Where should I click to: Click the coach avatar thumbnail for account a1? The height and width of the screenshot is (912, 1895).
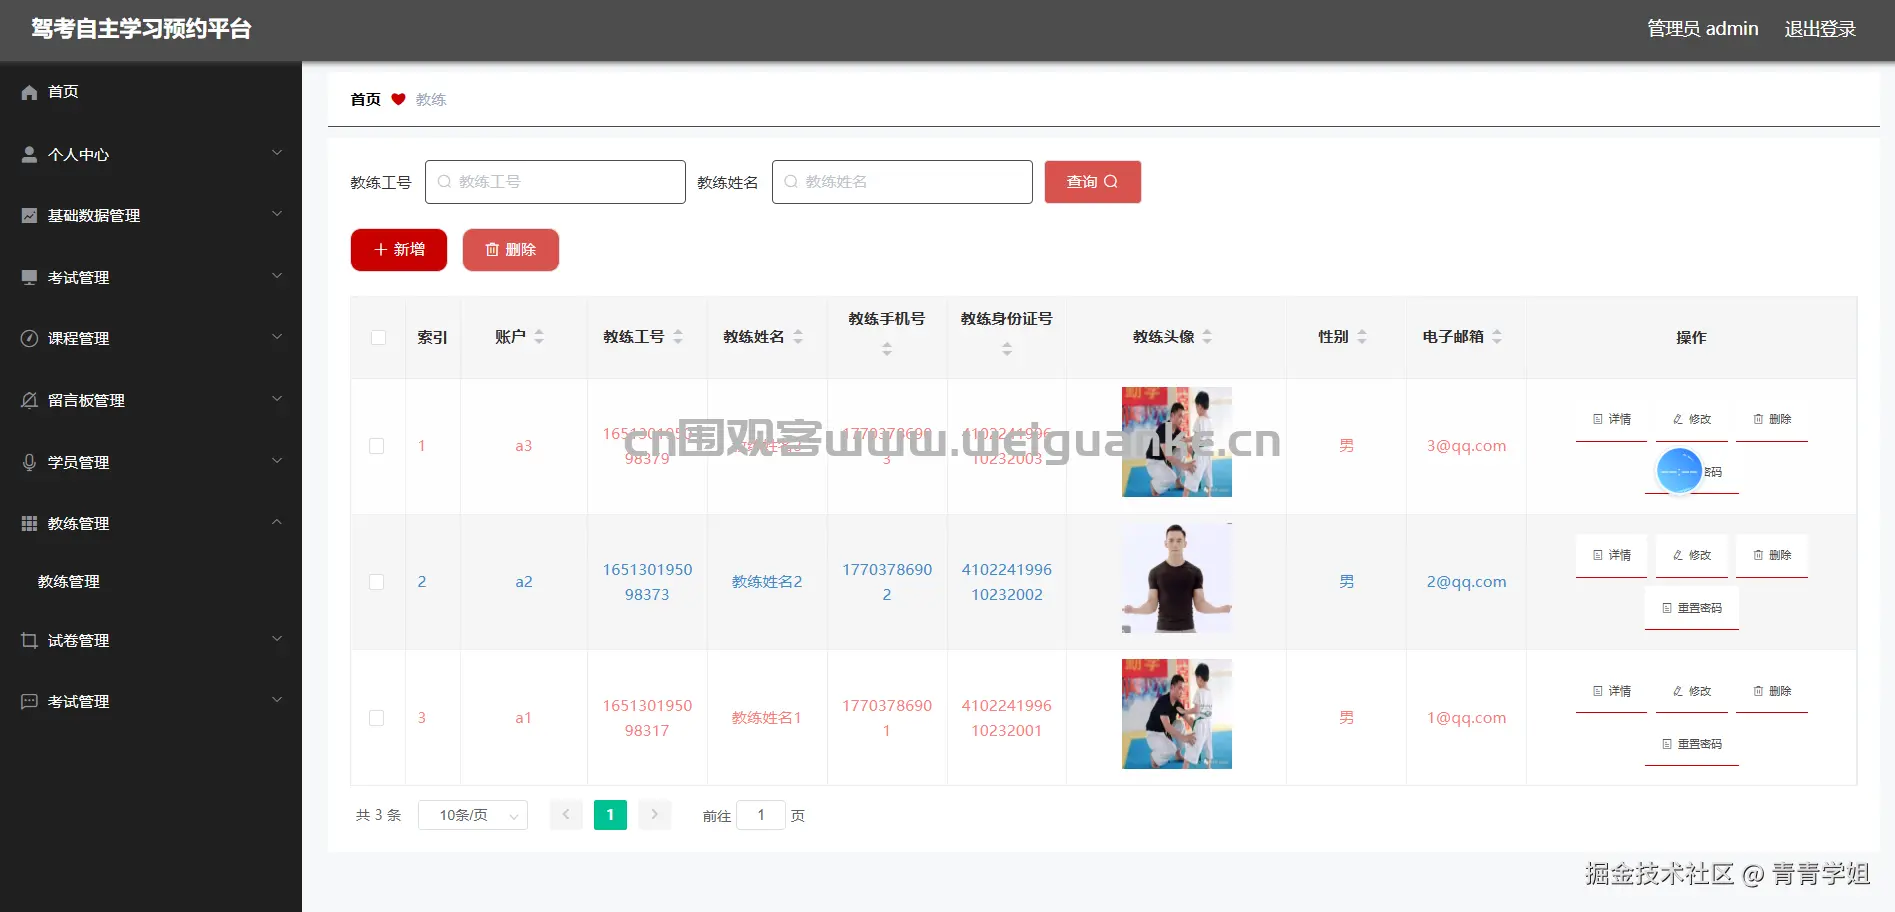coord(1177,714)
